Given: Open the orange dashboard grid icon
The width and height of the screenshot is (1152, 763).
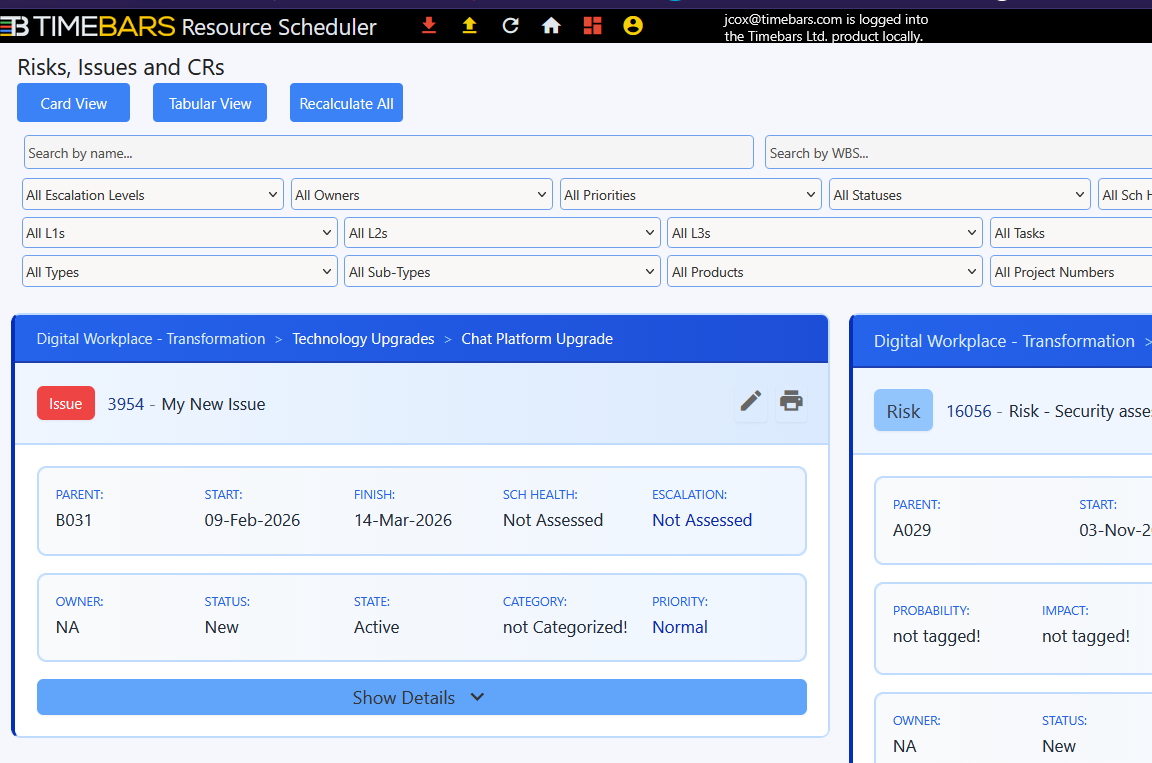Looking at the screenshot, I should tap(592, 26).
